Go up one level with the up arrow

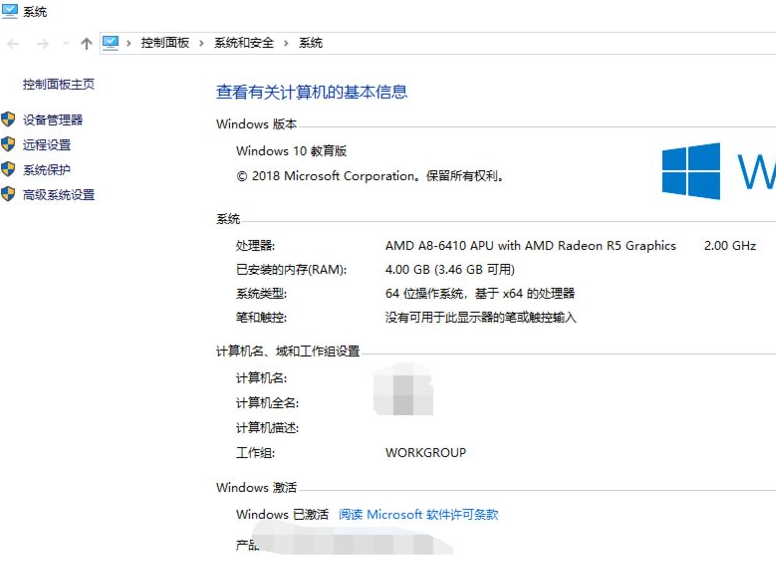click(x=86, y=43)
